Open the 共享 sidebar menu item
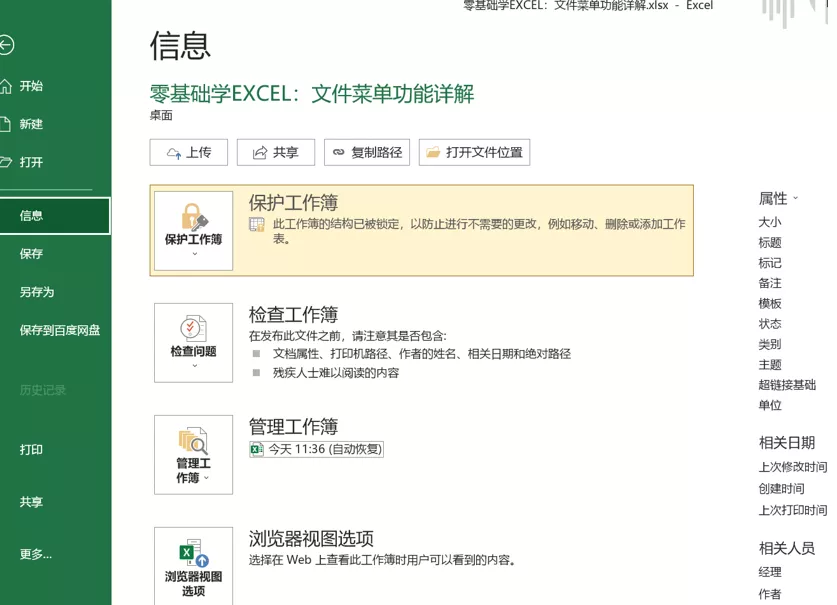 pos(31,502)
